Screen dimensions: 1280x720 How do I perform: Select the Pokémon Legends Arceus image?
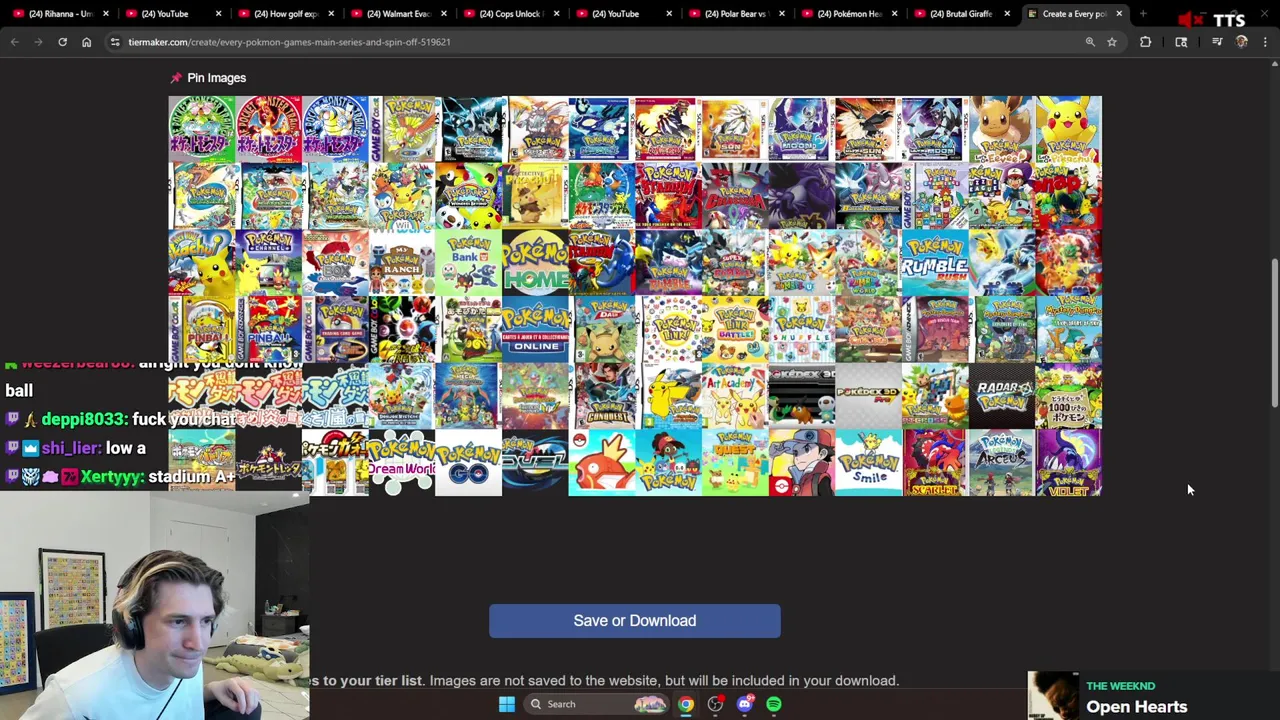pos(1002,463)
